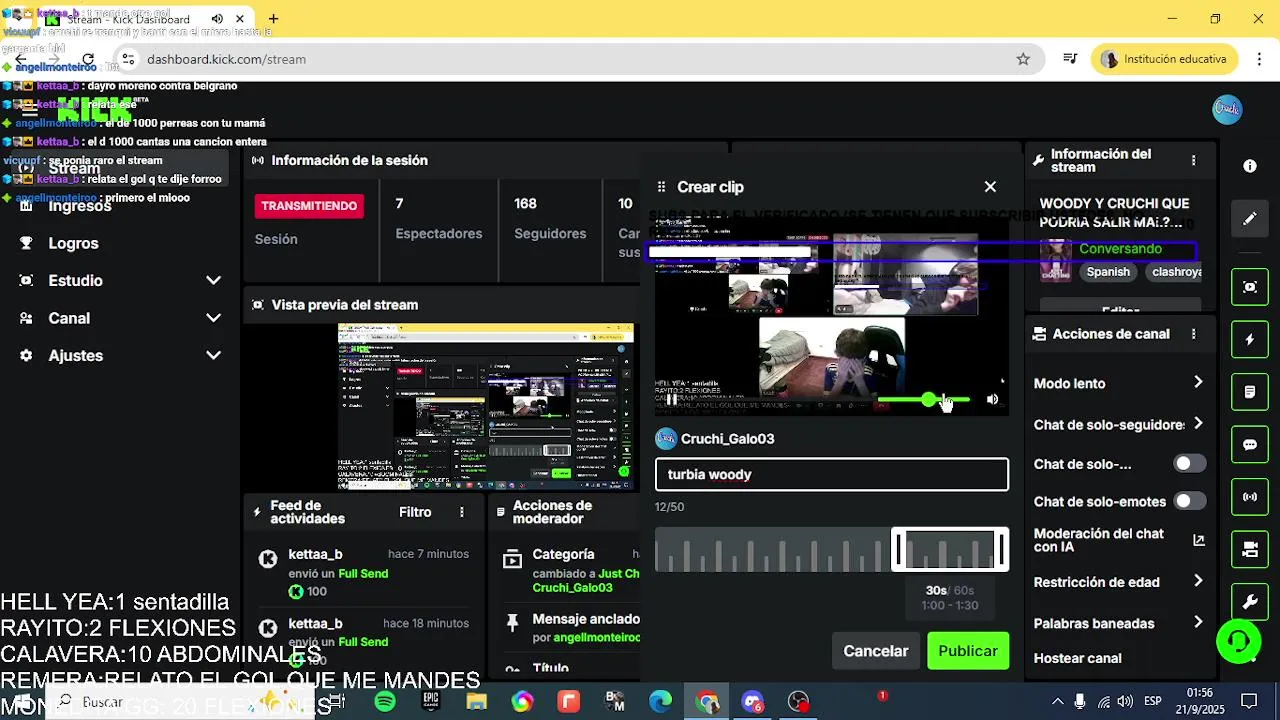This screenshot has height=720, width=1280.
Task: Click the TRANSMITIENDO status badge
Action: [x=309, y=206]
